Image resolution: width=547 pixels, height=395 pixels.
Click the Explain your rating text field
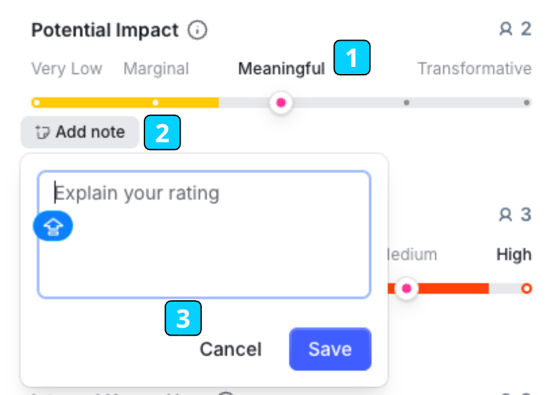click(x=204, y=234)
